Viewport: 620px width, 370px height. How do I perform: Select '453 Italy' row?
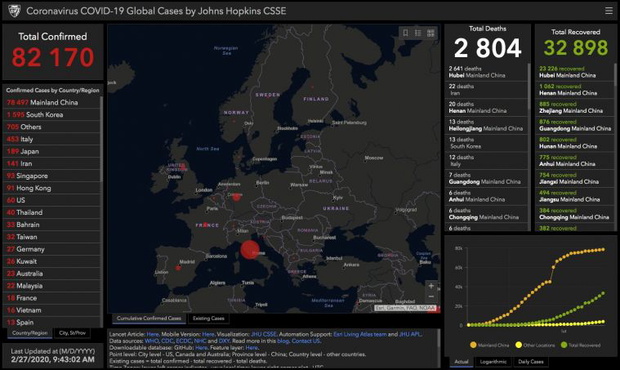point(52,139)
